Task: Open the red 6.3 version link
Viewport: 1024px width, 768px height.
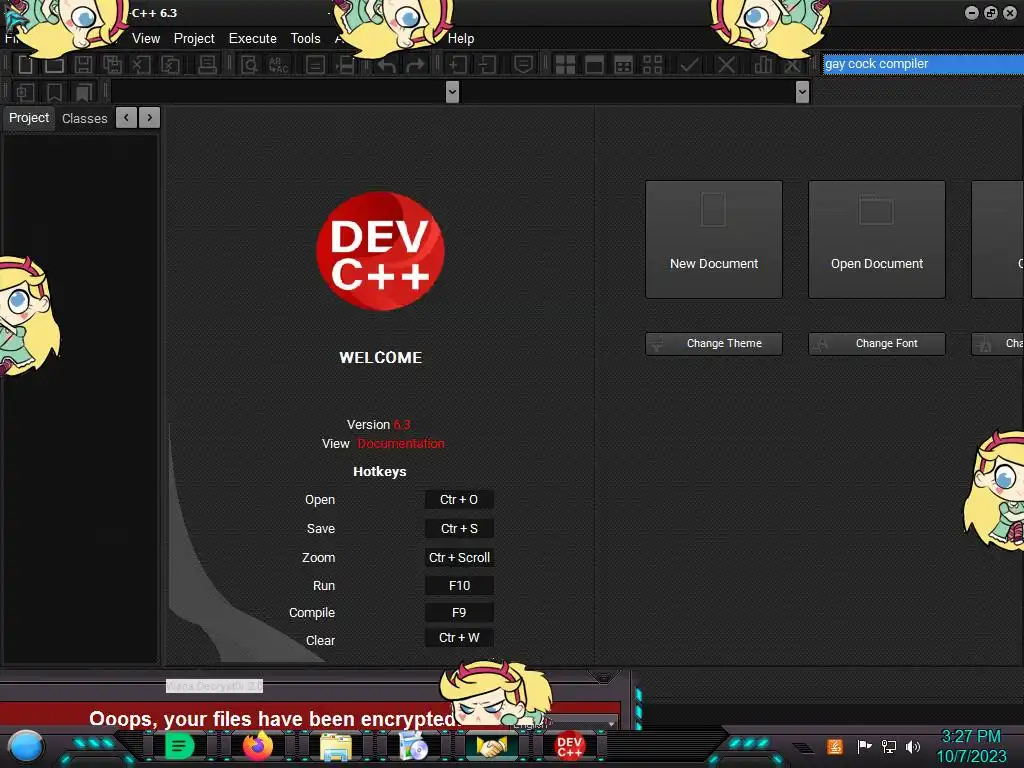Action: point(402,424)
